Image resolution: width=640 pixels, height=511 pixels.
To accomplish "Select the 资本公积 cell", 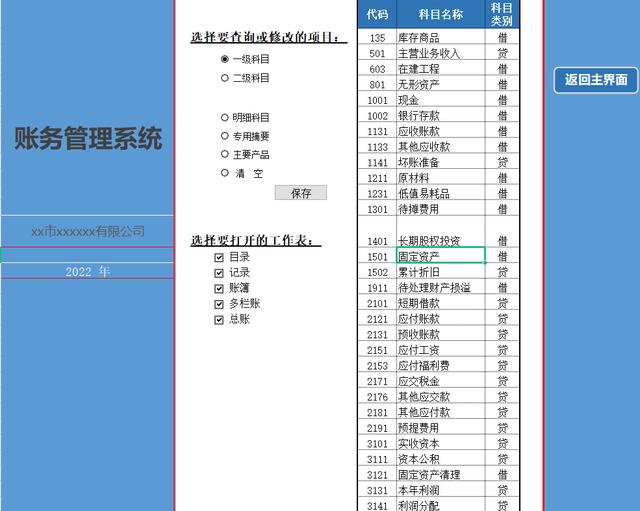I will tap(441, 459).
